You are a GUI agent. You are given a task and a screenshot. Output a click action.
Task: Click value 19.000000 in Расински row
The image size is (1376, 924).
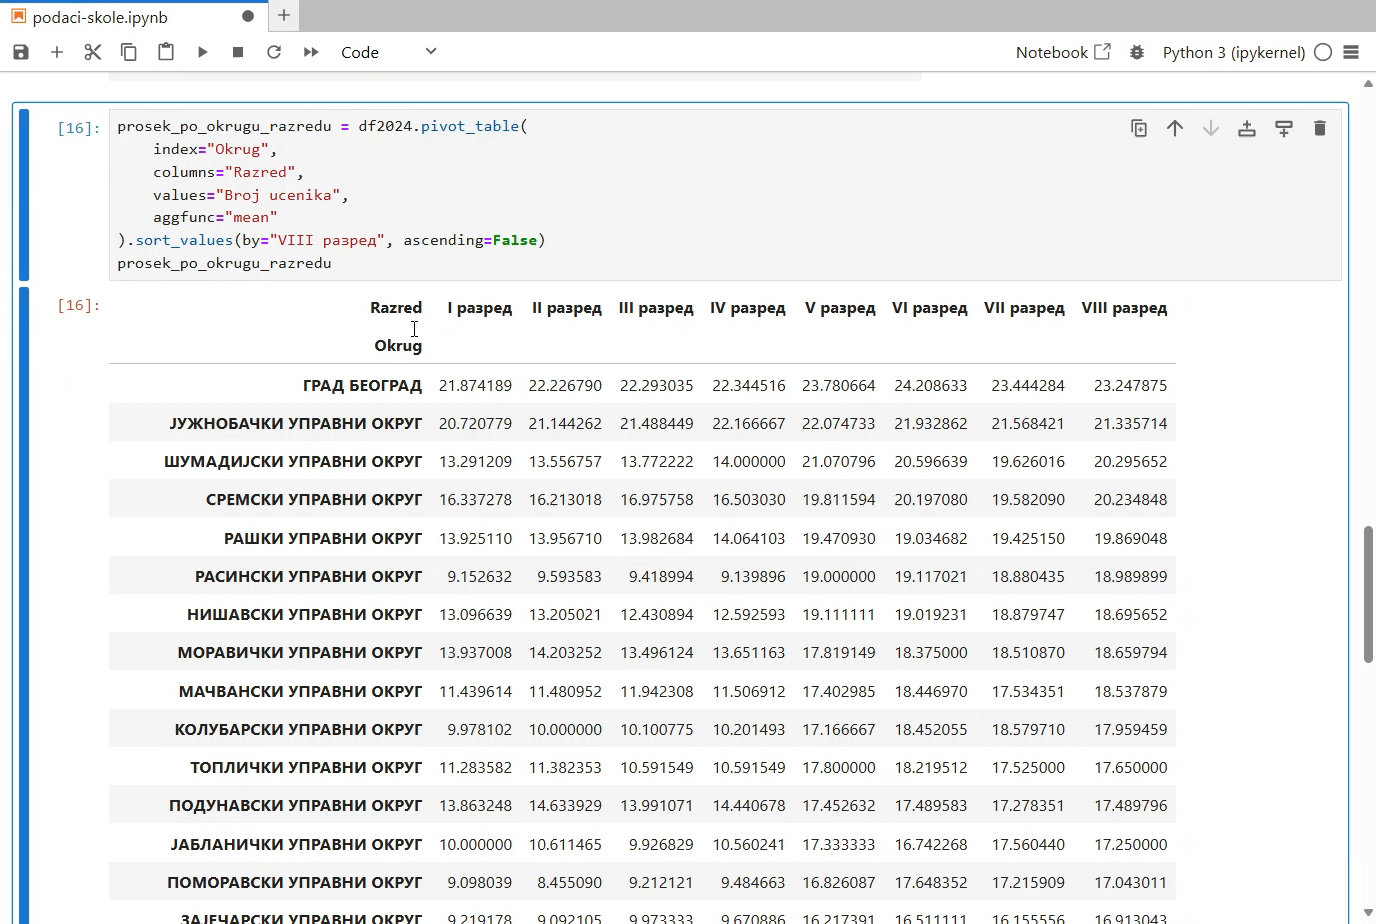pos(839,576)
